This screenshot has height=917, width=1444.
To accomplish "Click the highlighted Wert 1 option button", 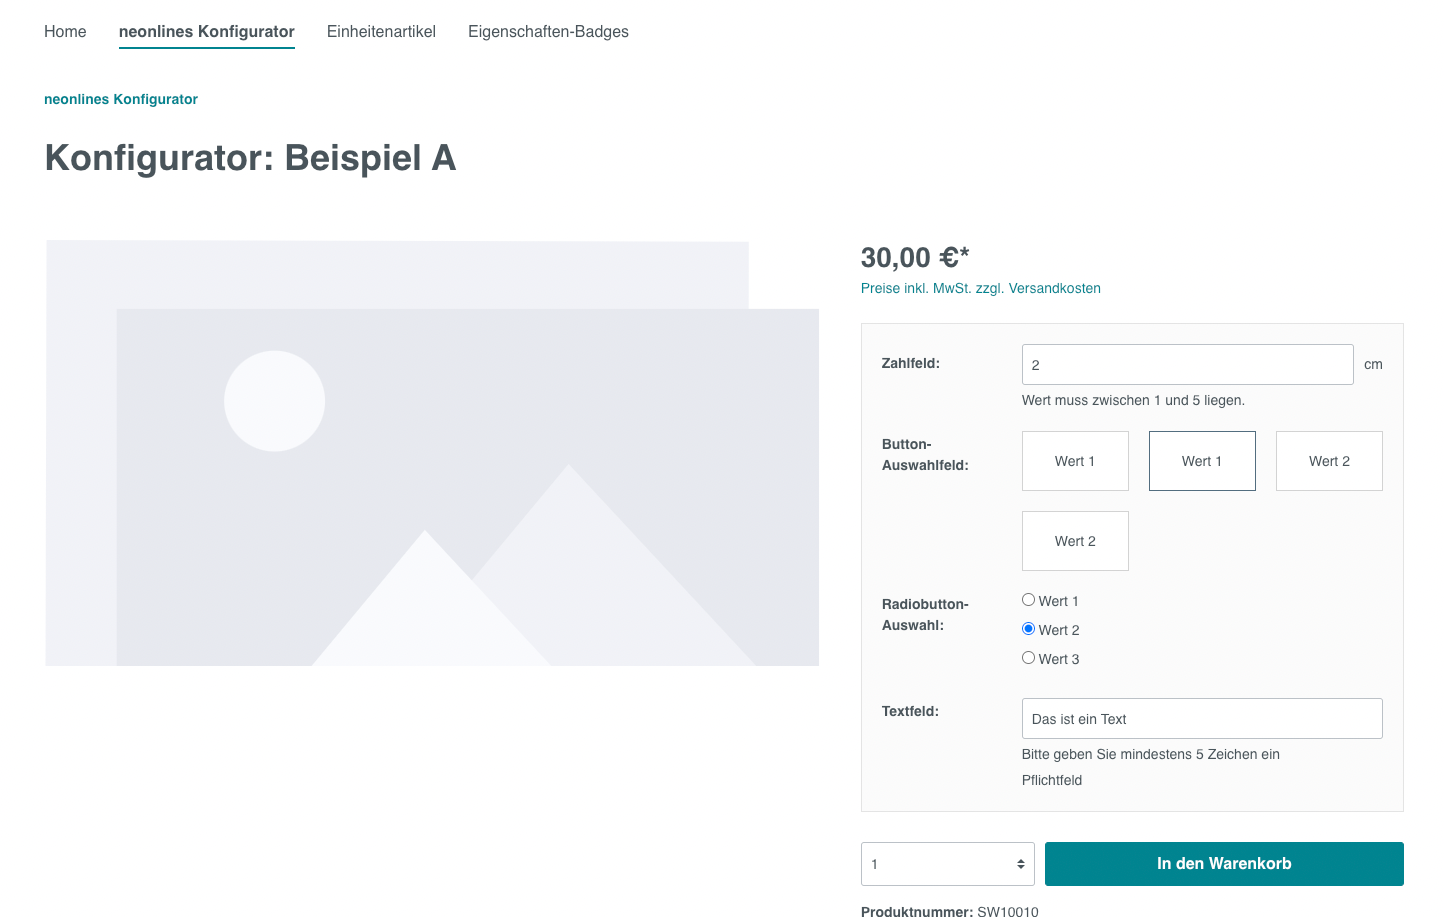I will (x=1202, y=461).
